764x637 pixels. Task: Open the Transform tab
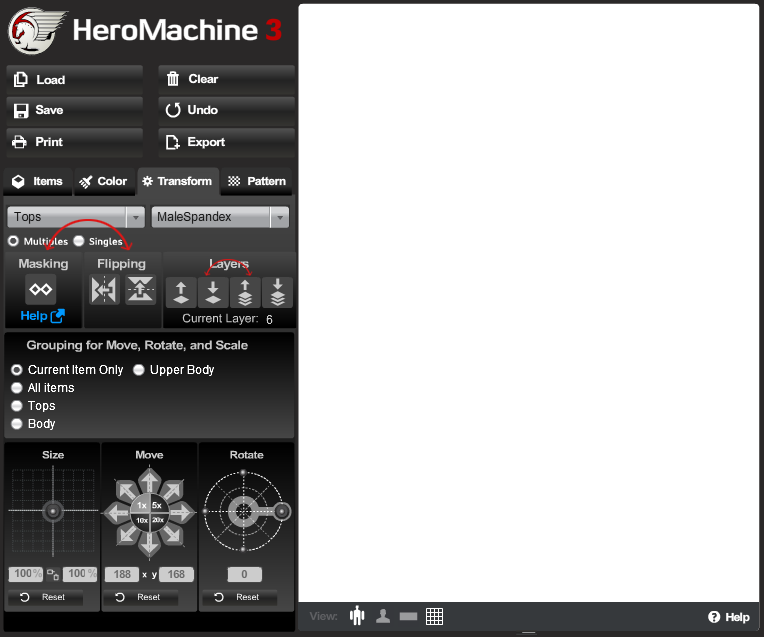point(178,181)
